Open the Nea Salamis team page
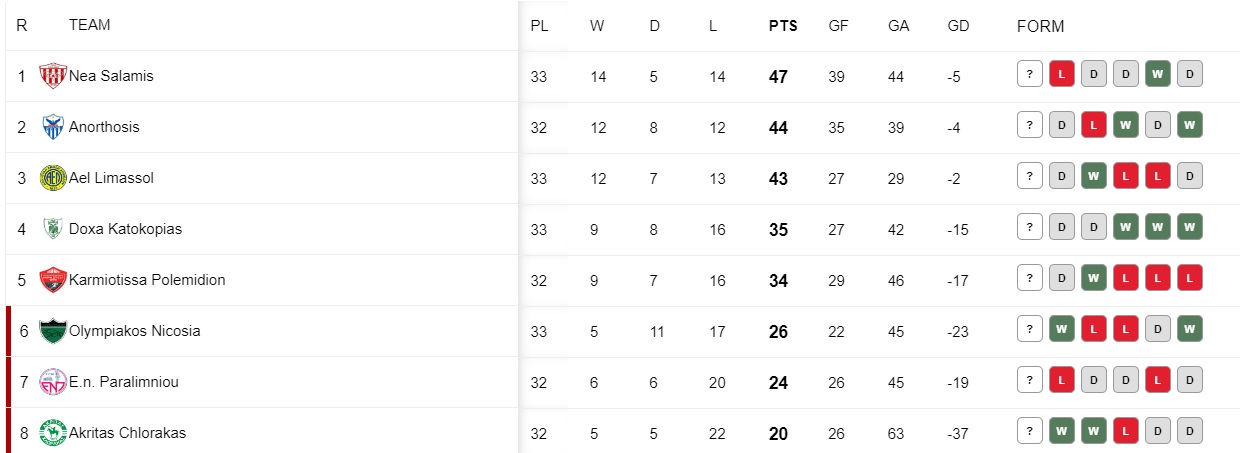 click(111, 76)
